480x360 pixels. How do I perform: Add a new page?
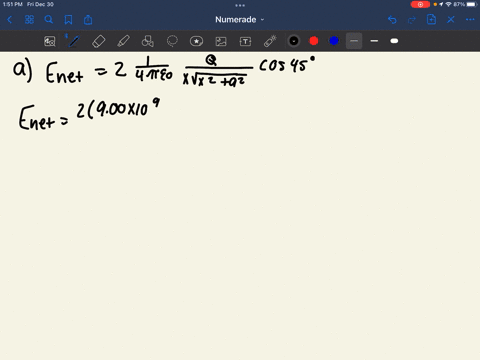(431, 20)
